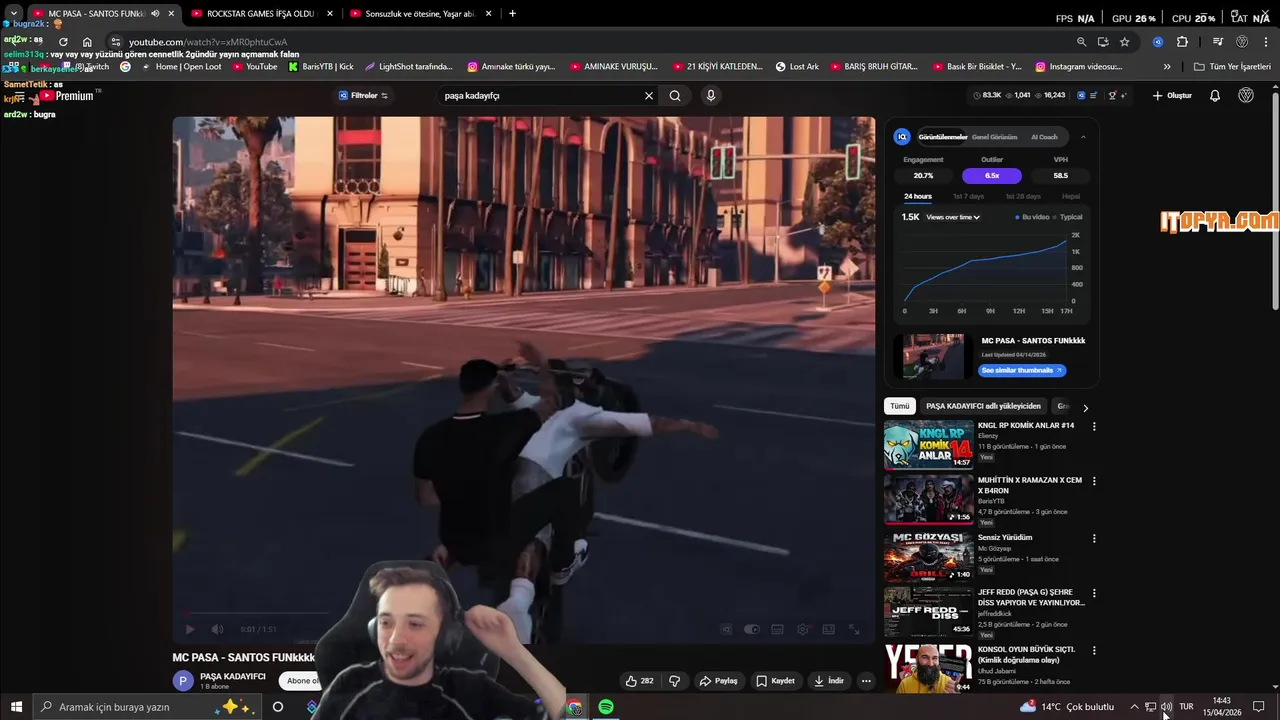Select the Genel Görünüm tab

click(x=994, y=137)
